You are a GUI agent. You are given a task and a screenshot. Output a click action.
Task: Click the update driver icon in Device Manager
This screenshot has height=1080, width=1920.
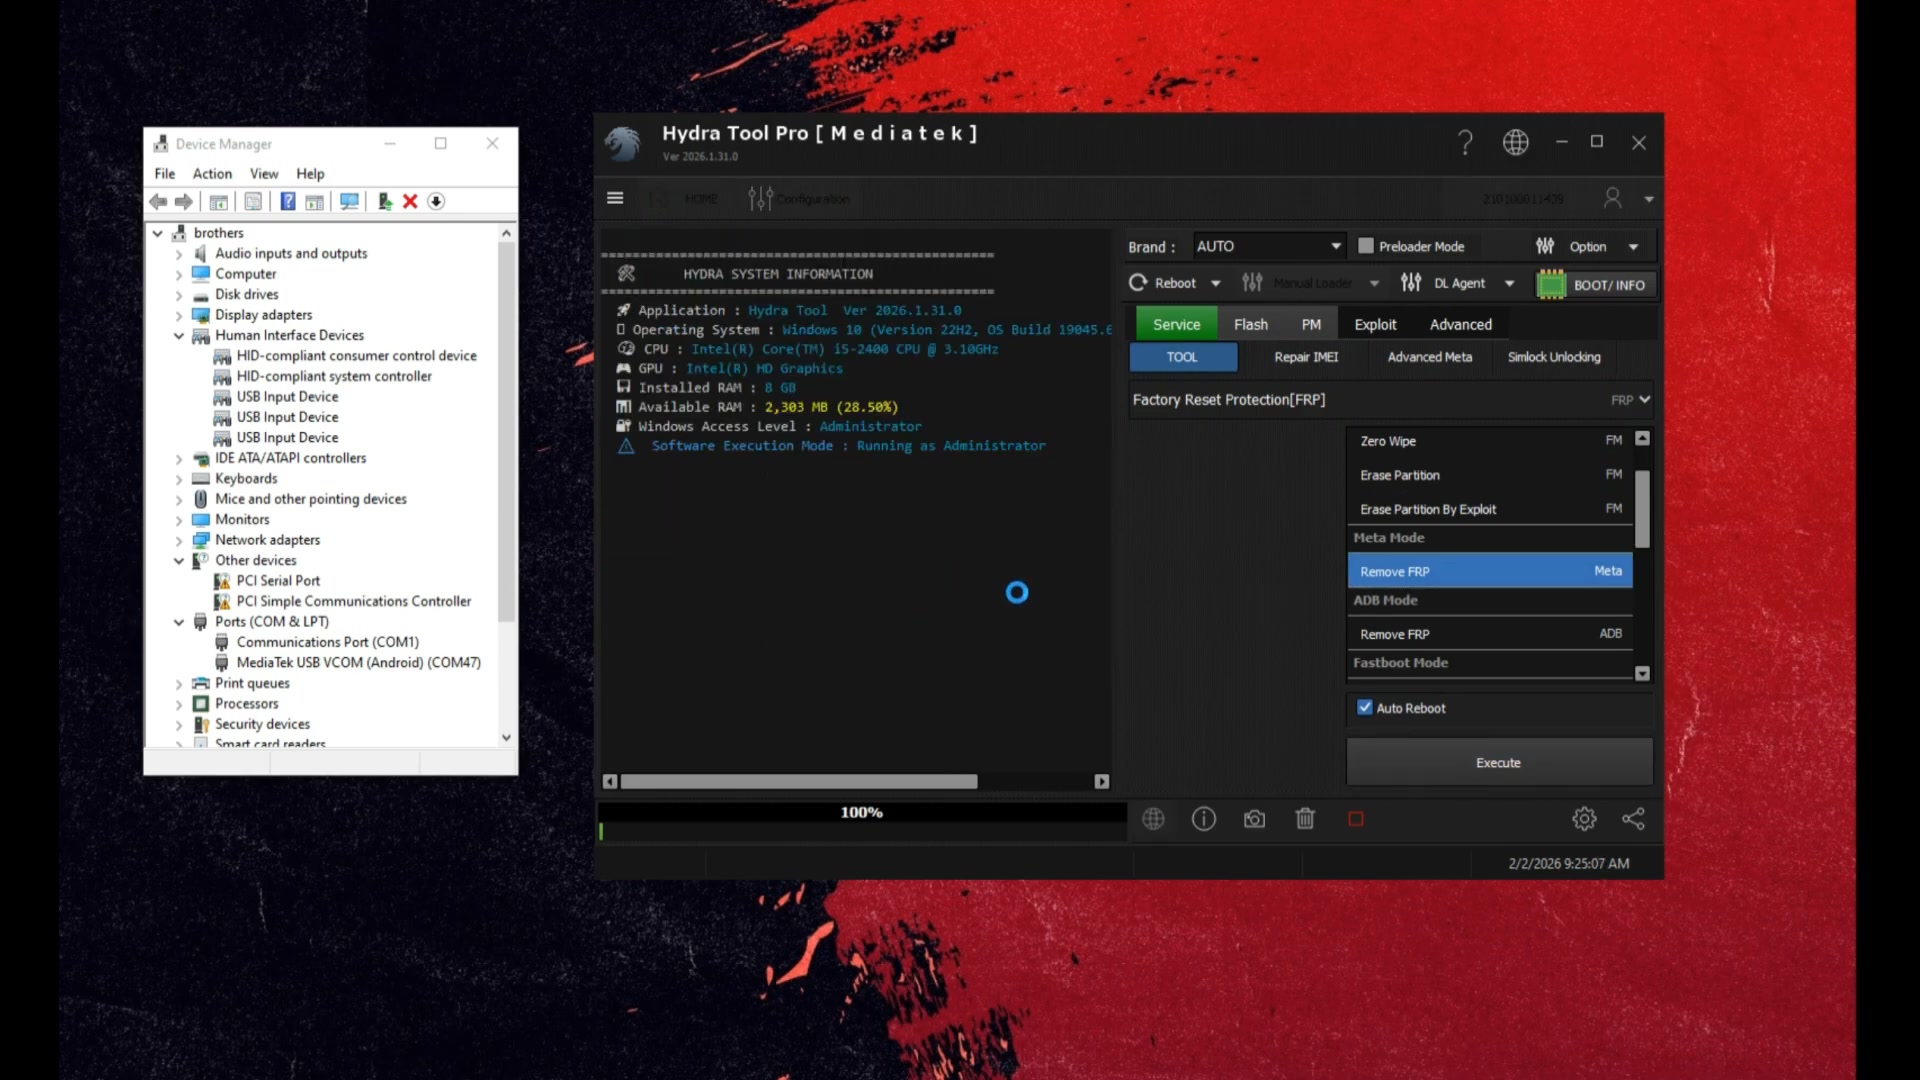(x=384, y=201)
